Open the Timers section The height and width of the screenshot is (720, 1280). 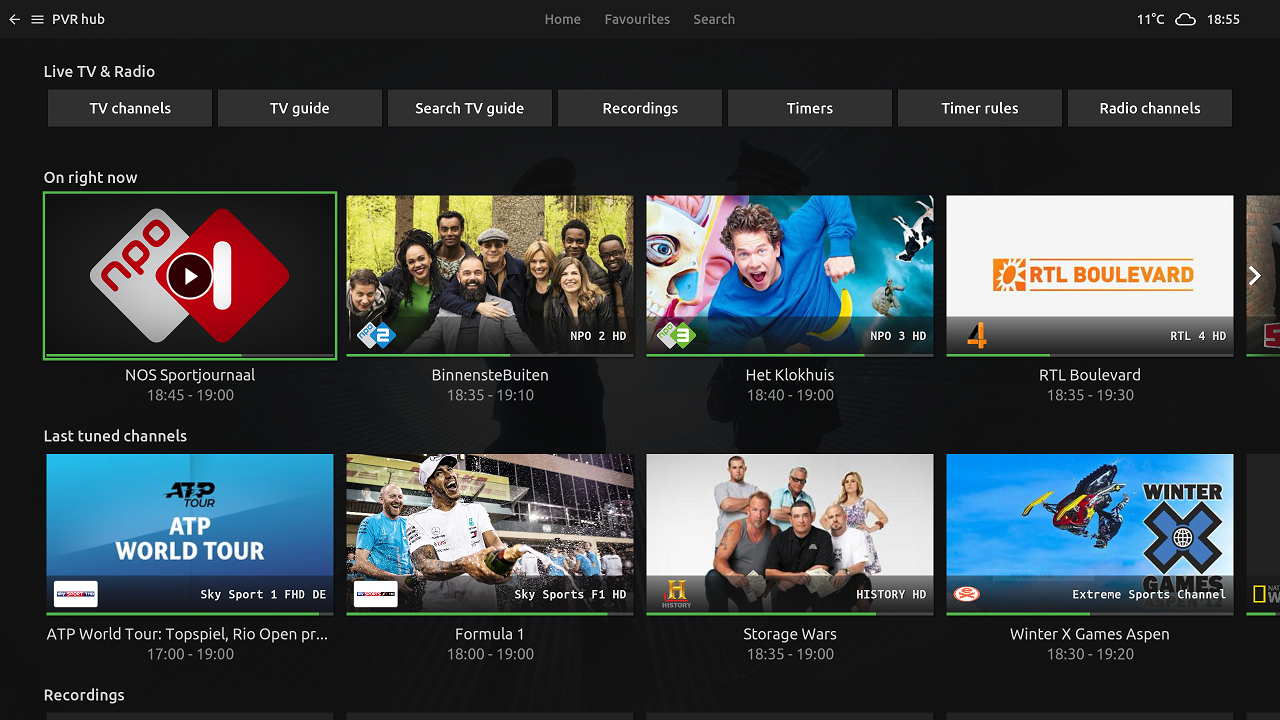pos(810,108)
